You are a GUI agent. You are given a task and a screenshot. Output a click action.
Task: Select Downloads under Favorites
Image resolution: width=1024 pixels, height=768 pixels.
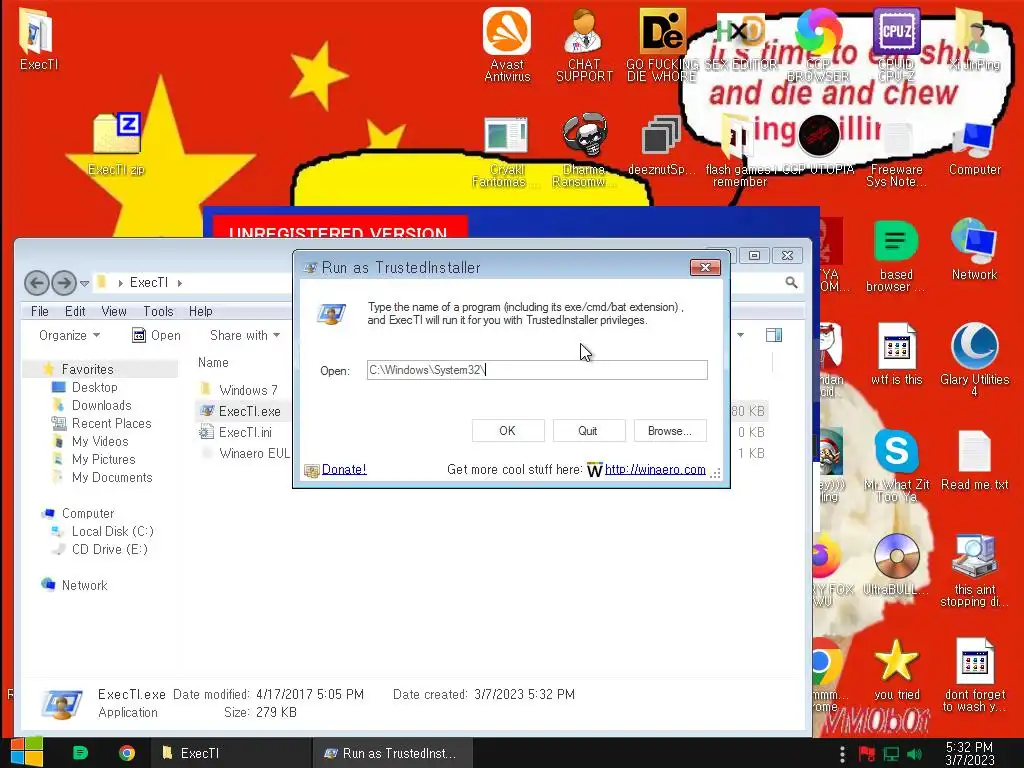pos(101,406)
